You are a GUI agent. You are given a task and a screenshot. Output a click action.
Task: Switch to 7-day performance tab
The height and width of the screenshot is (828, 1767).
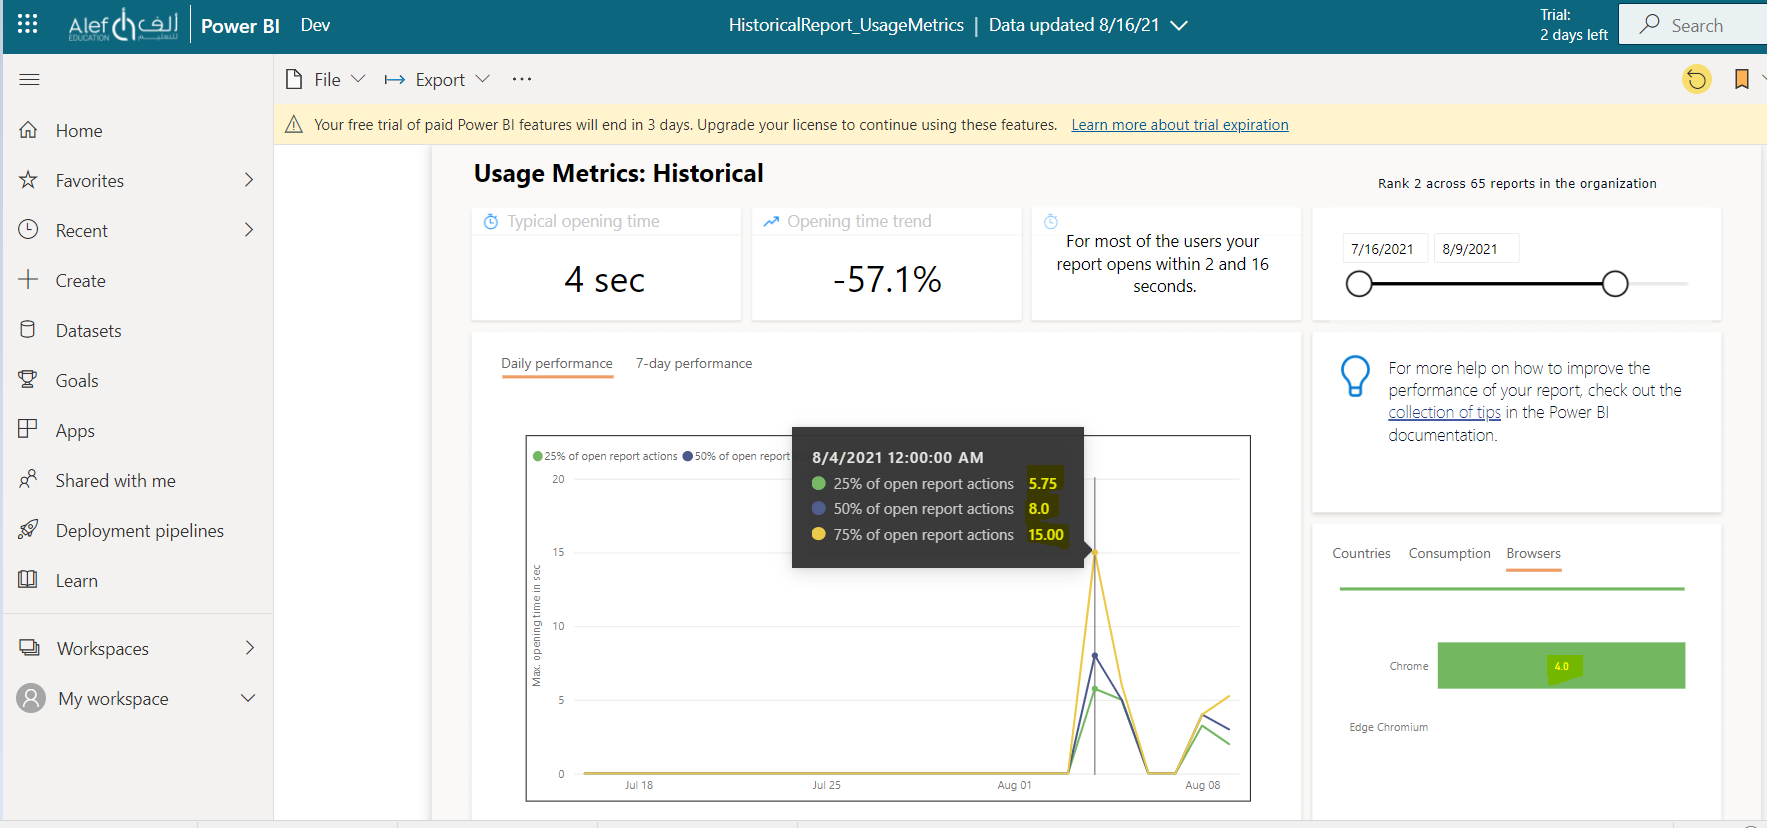click(x=694, y=363)
